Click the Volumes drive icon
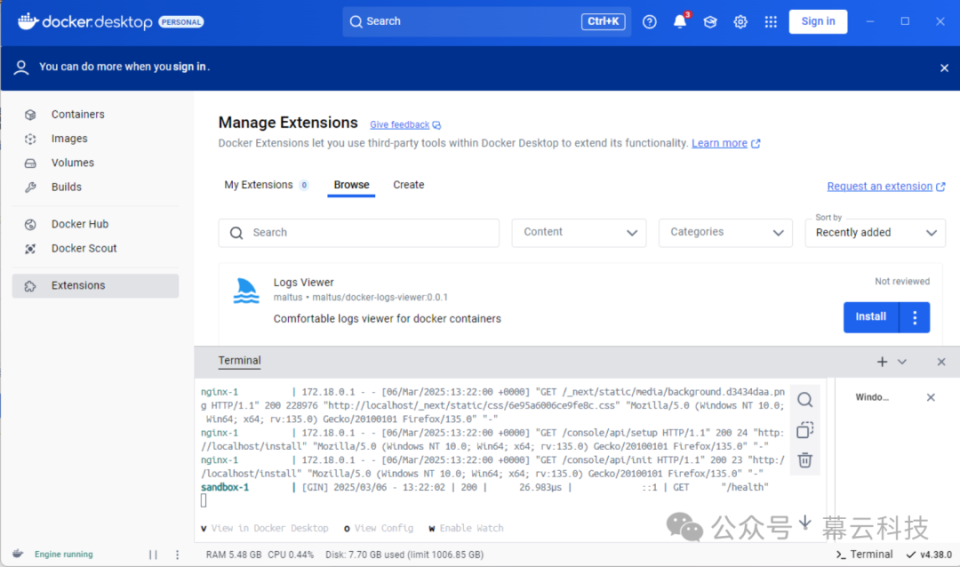 click(30, 163)
